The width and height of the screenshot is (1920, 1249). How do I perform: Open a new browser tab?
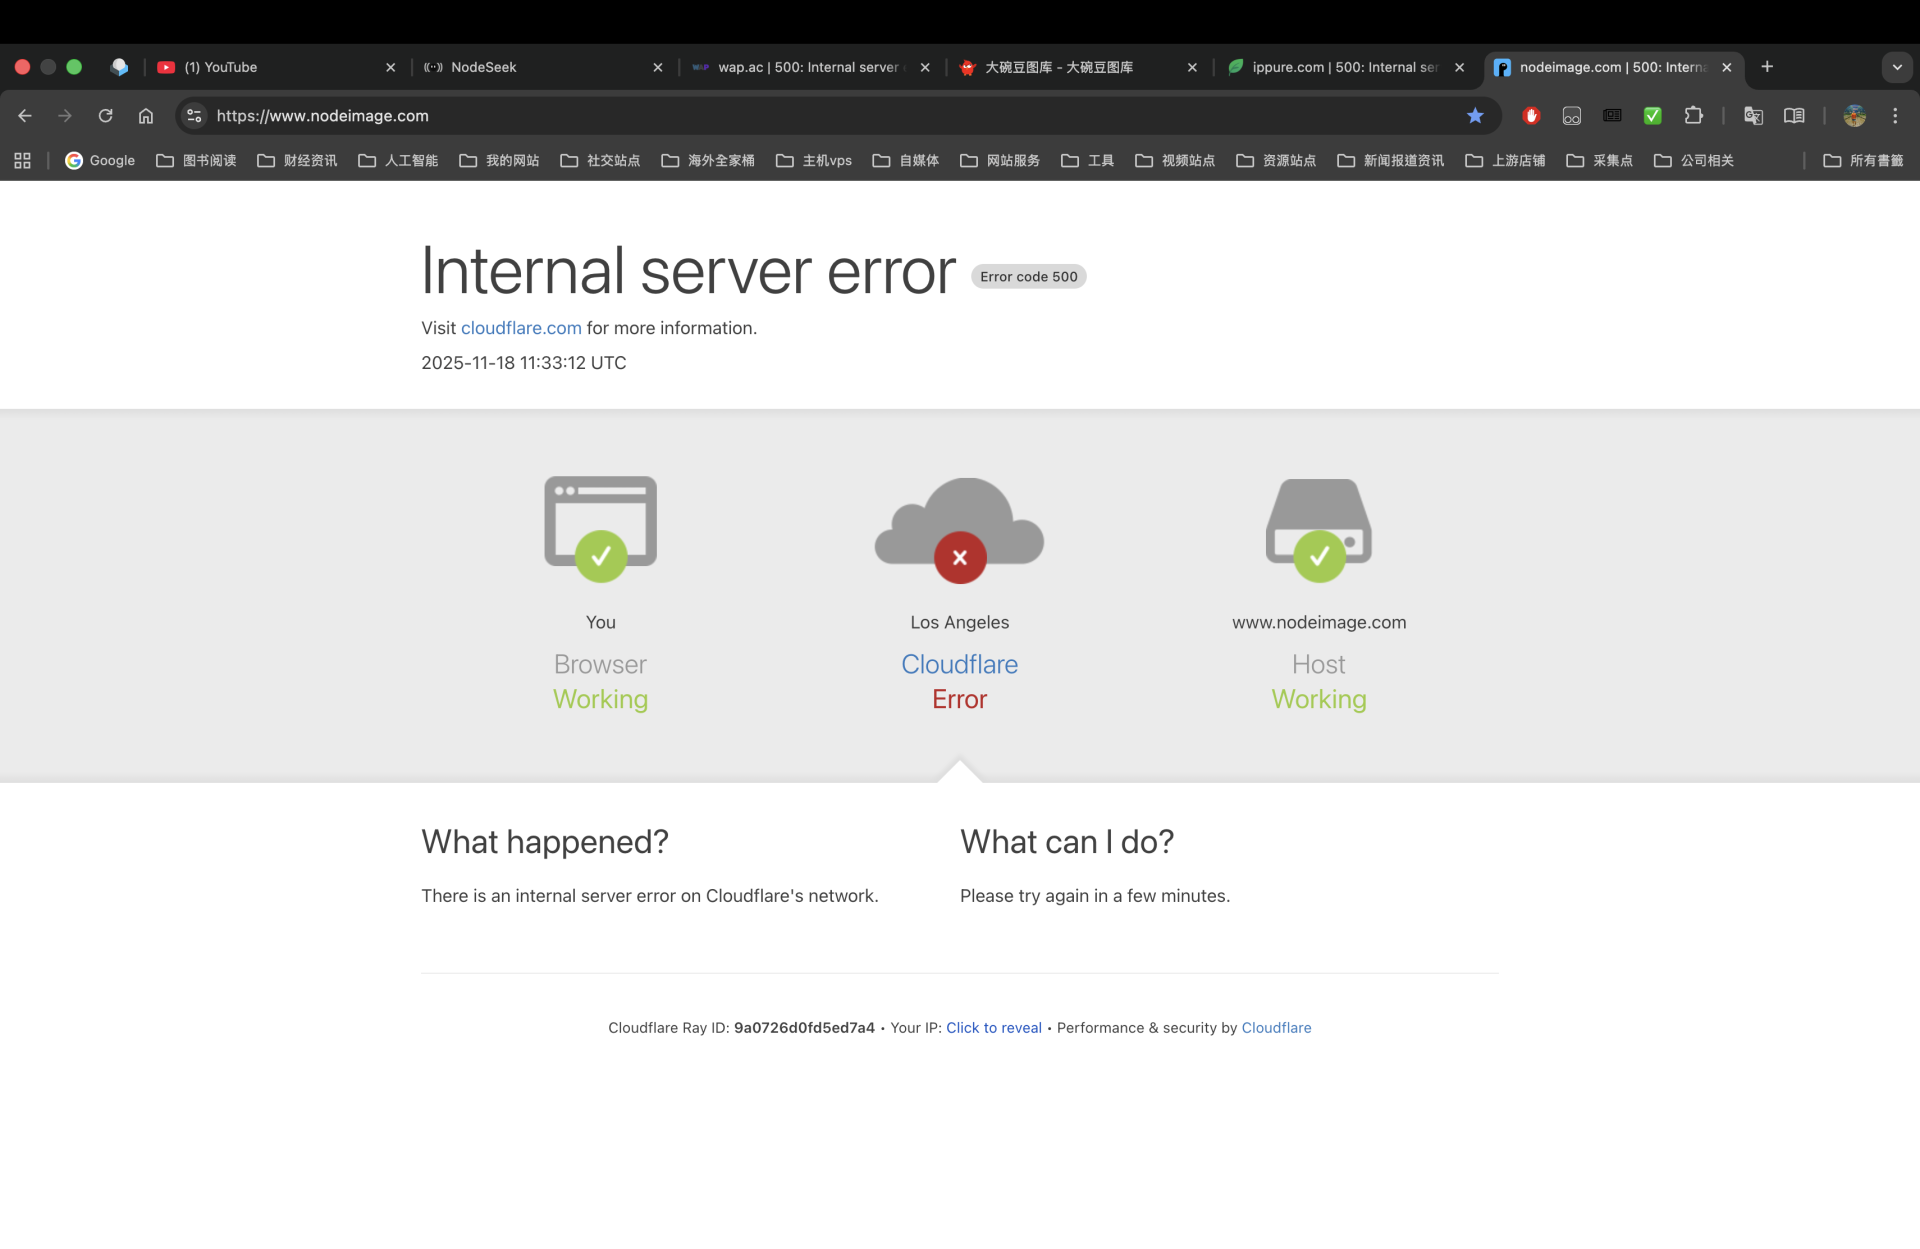[1767, 67]
